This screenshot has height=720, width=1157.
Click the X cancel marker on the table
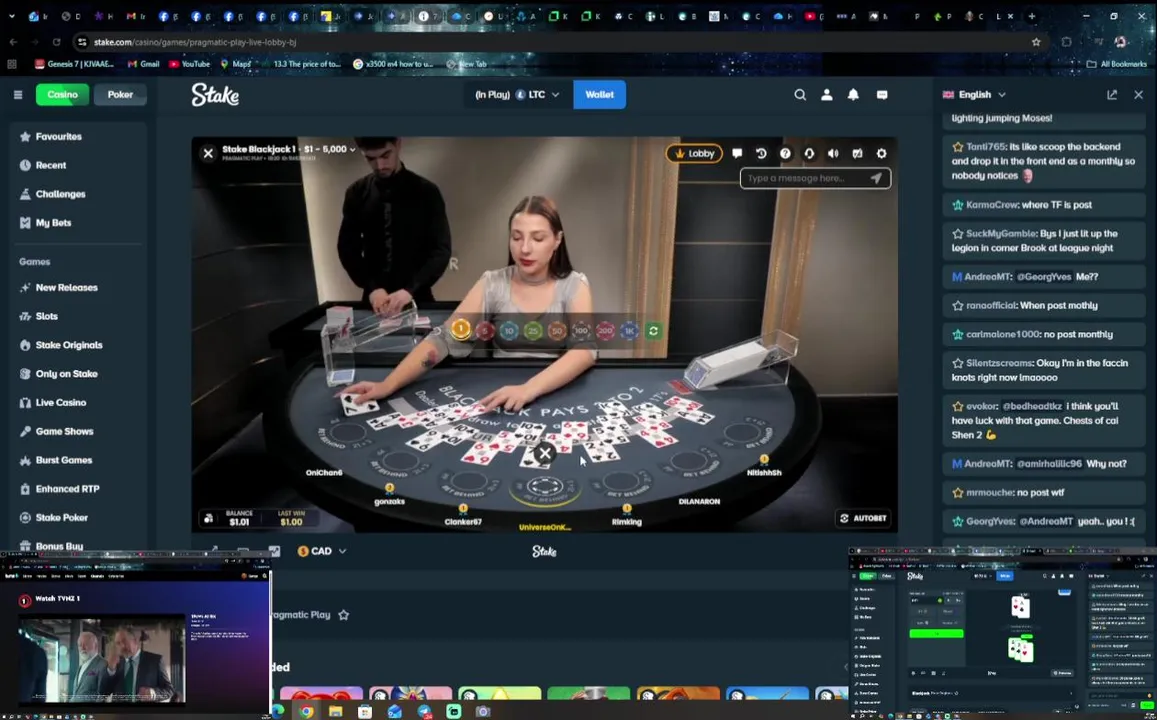[545, 454]
